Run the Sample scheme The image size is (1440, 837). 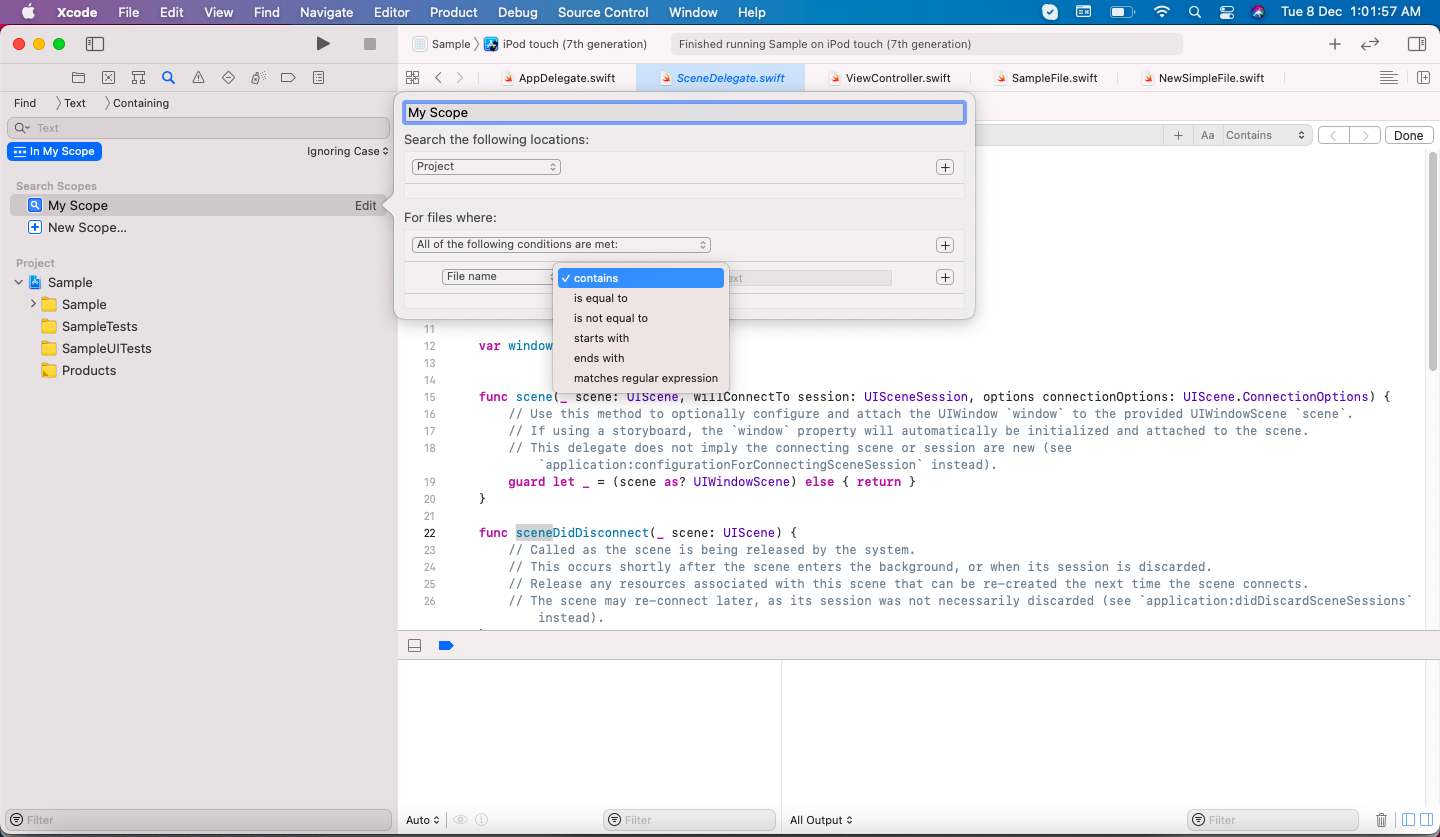click(322, 44)
